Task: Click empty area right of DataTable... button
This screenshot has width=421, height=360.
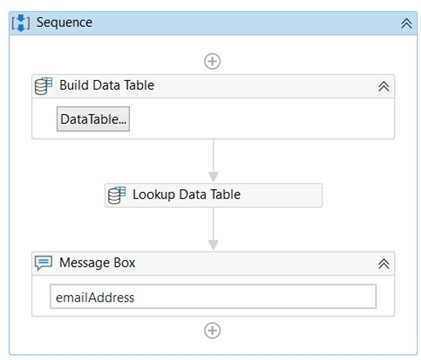Action: coord(260,119)
